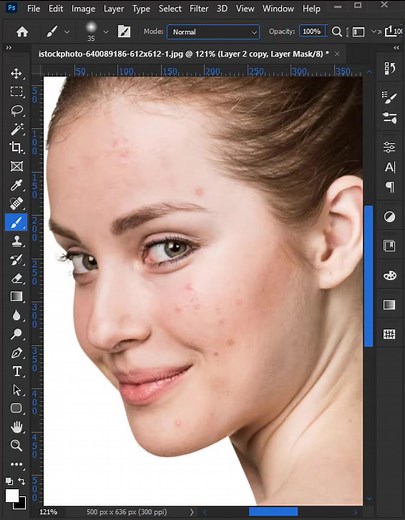Open the blending Mode dropdown
This screenshot has height=520, width=405.
click(x=213, y=32)
